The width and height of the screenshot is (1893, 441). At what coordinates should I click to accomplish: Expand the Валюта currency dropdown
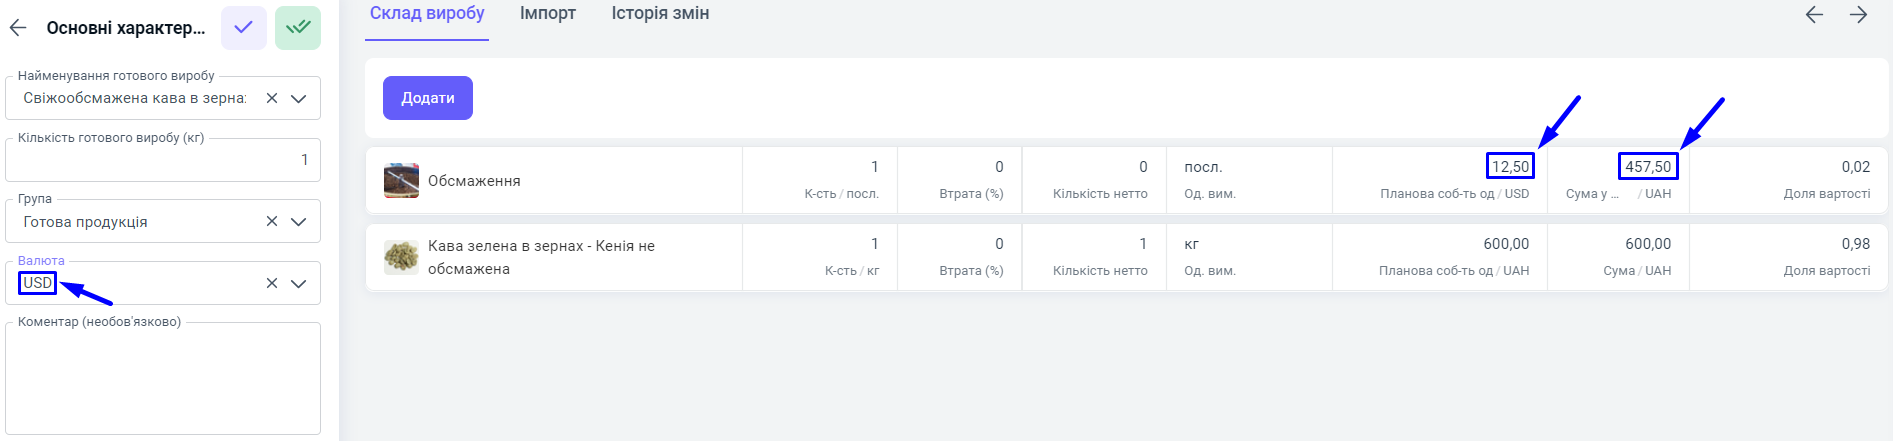298,283
